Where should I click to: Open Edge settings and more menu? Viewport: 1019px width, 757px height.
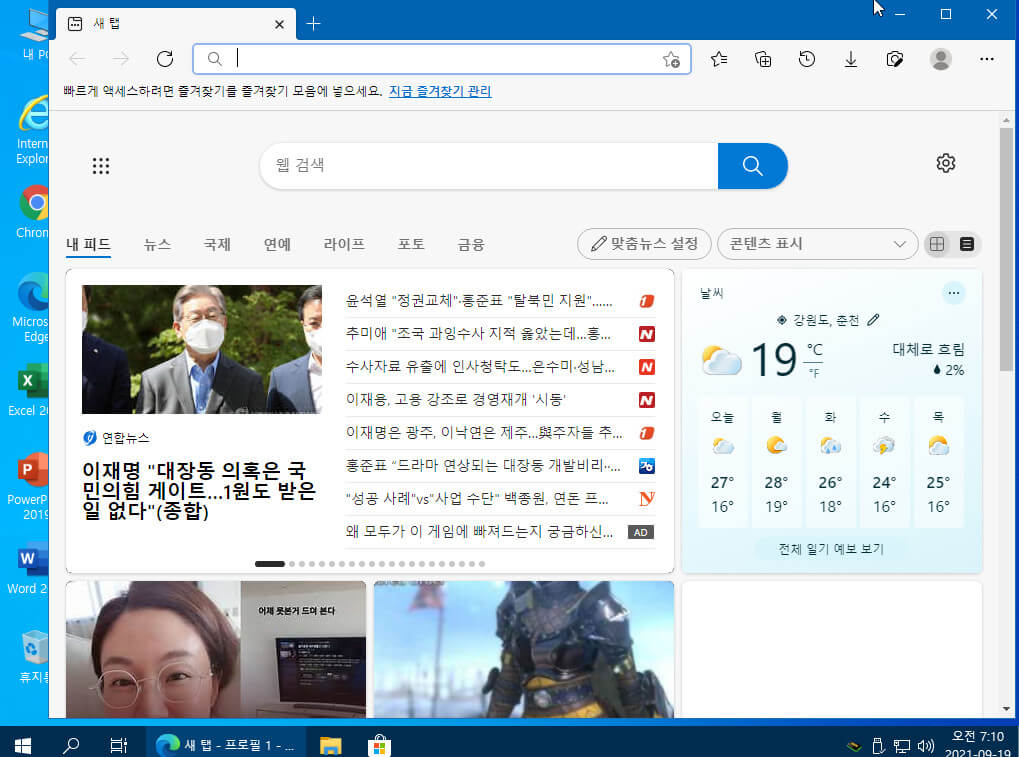tap(987, 59)
